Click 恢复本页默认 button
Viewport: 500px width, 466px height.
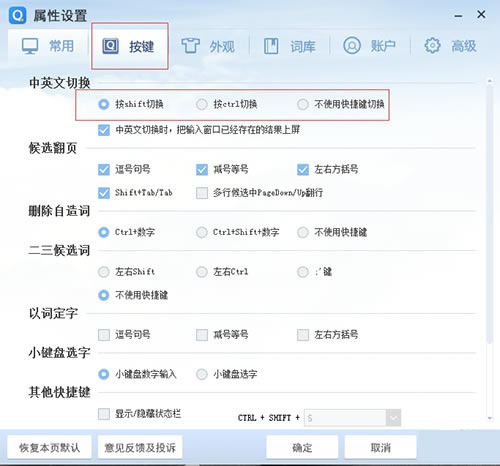49,447
